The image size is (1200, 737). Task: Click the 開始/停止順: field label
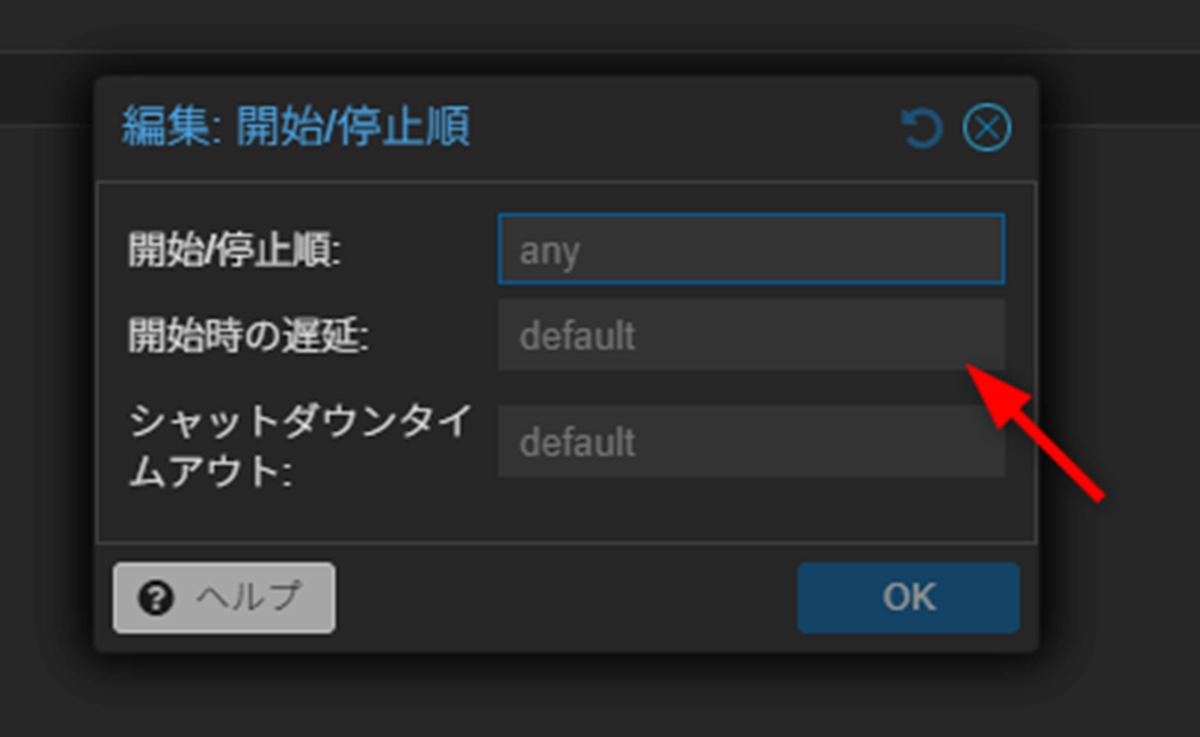[x=235, y=250]
